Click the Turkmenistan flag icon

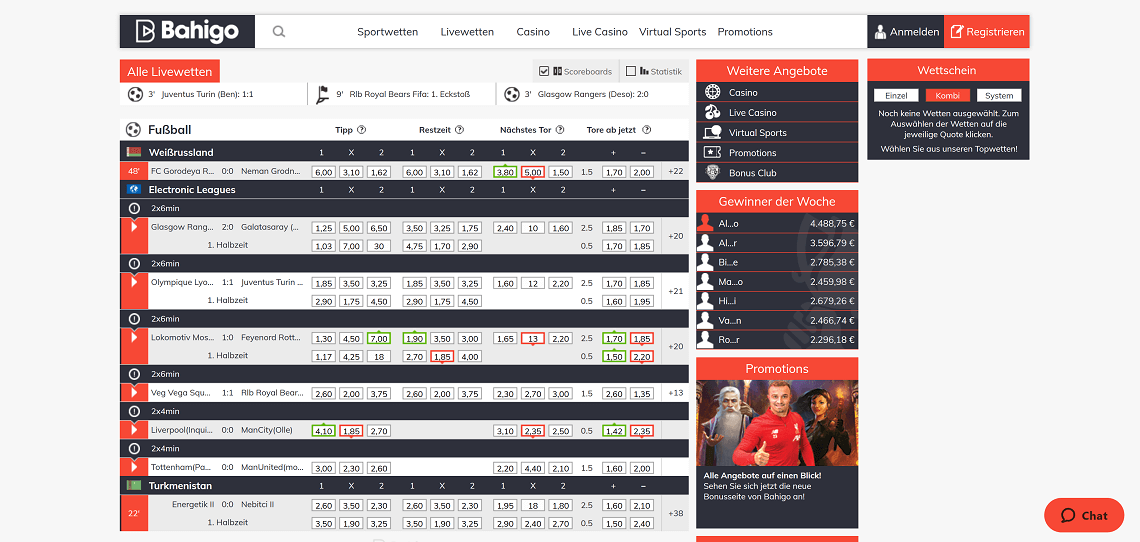tap(134, 485)
